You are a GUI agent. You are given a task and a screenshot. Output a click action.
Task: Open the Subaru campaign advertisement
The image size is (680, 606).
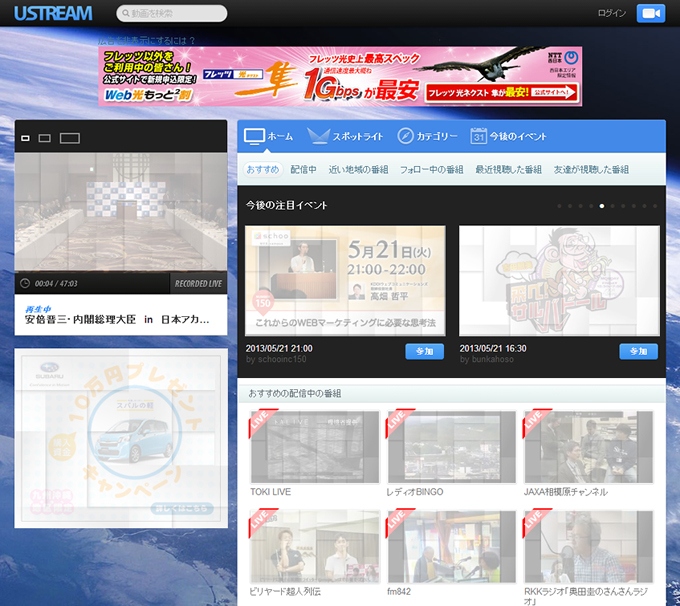[121, 438]
